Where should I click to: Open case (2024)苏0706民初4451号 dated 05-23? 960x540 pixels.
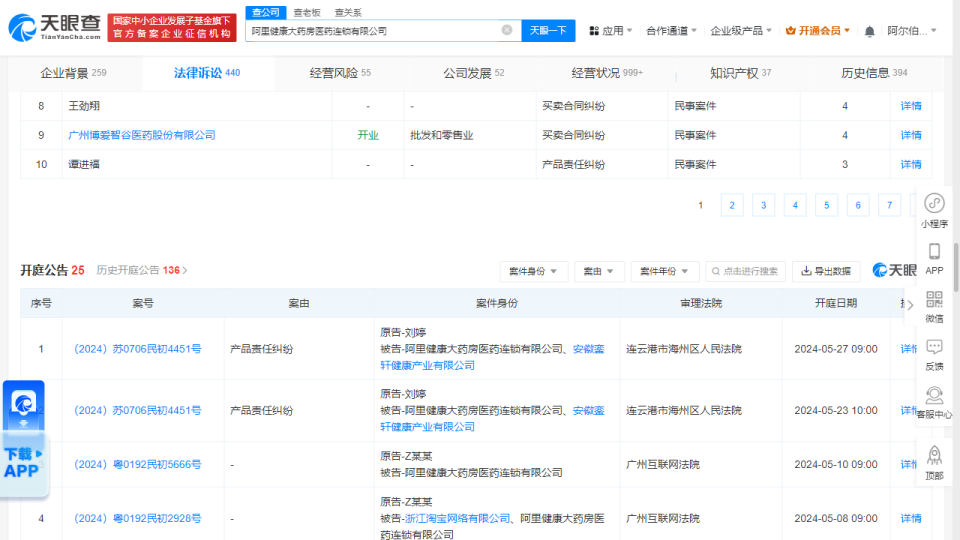point(138,410)
